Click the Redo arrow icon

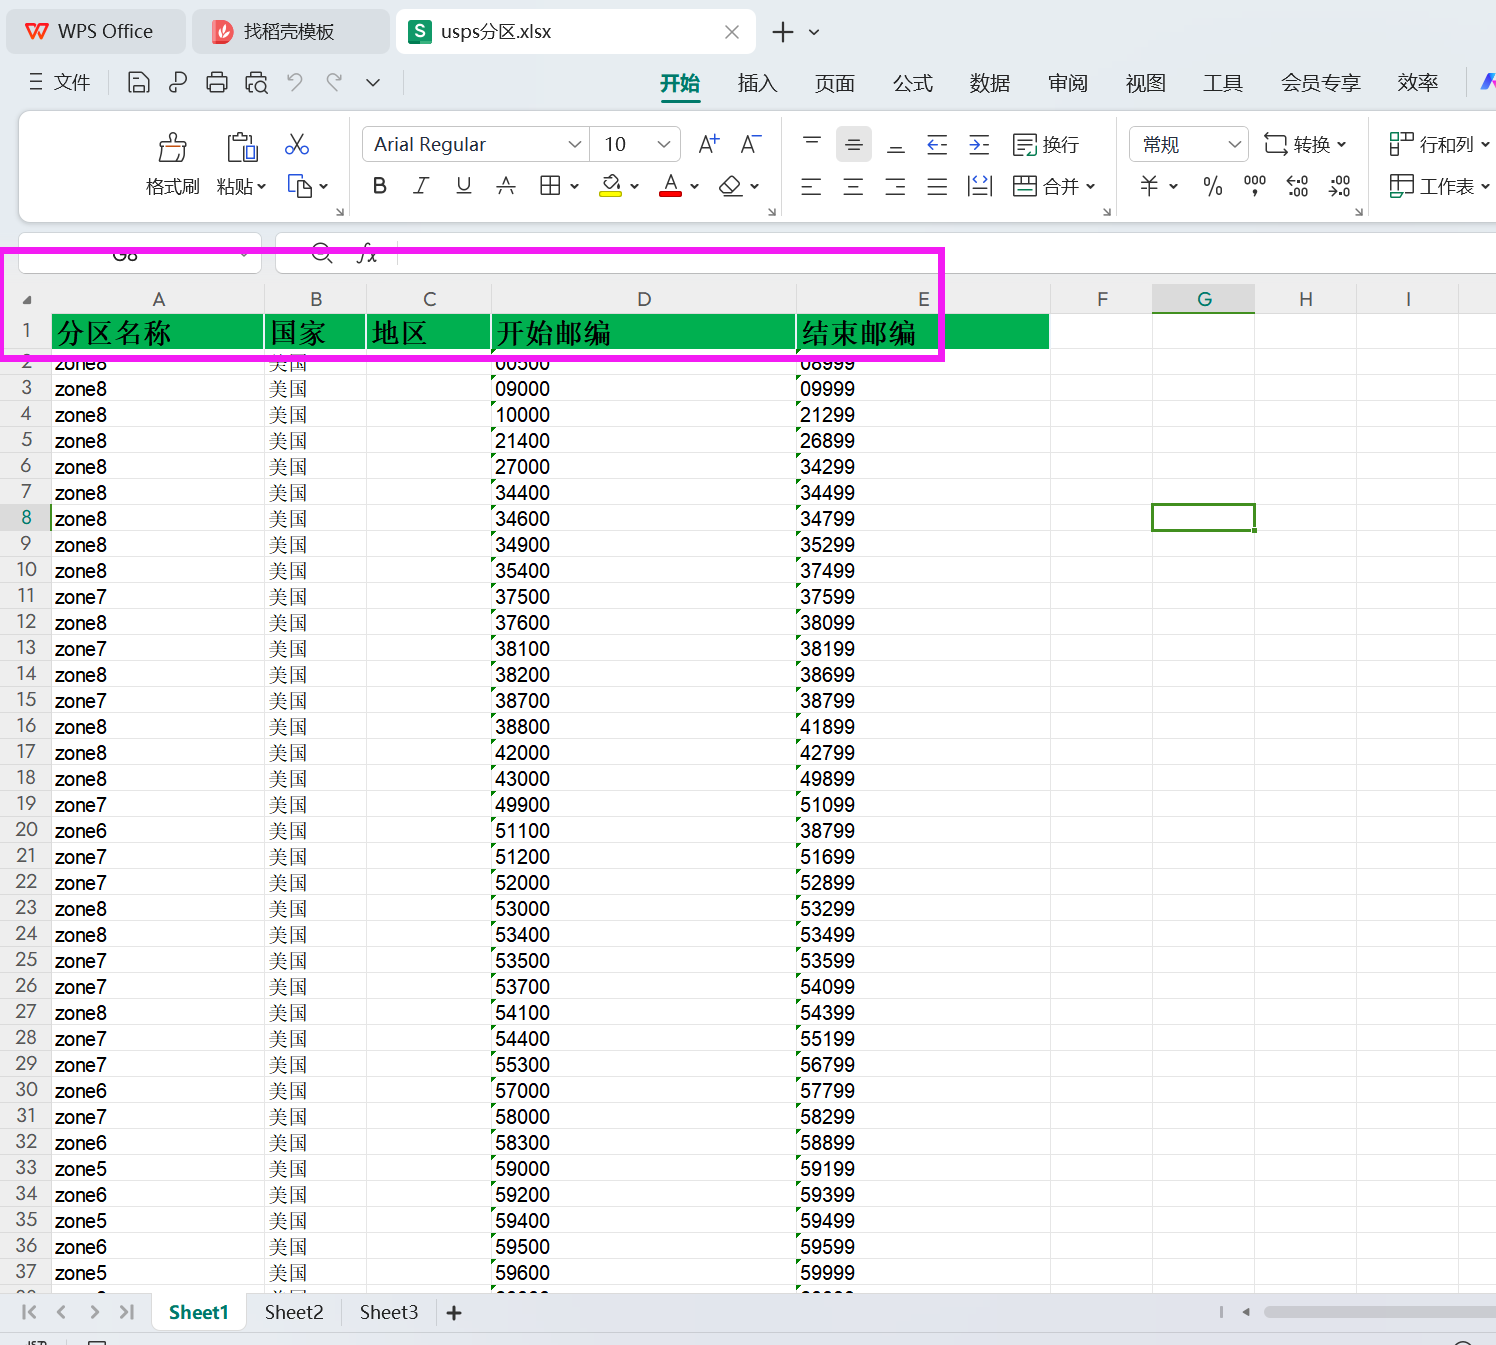(x=334, y=83)
